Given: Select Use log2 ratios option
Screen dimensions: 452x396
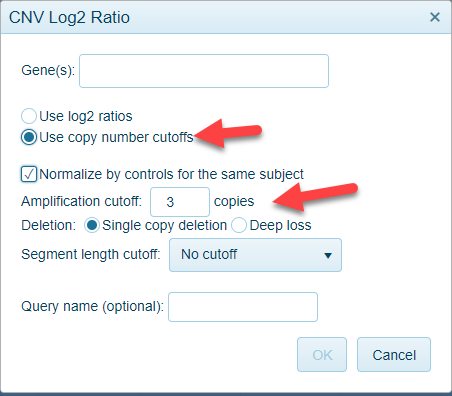Looking at the screenshot, I should (29, 116).
